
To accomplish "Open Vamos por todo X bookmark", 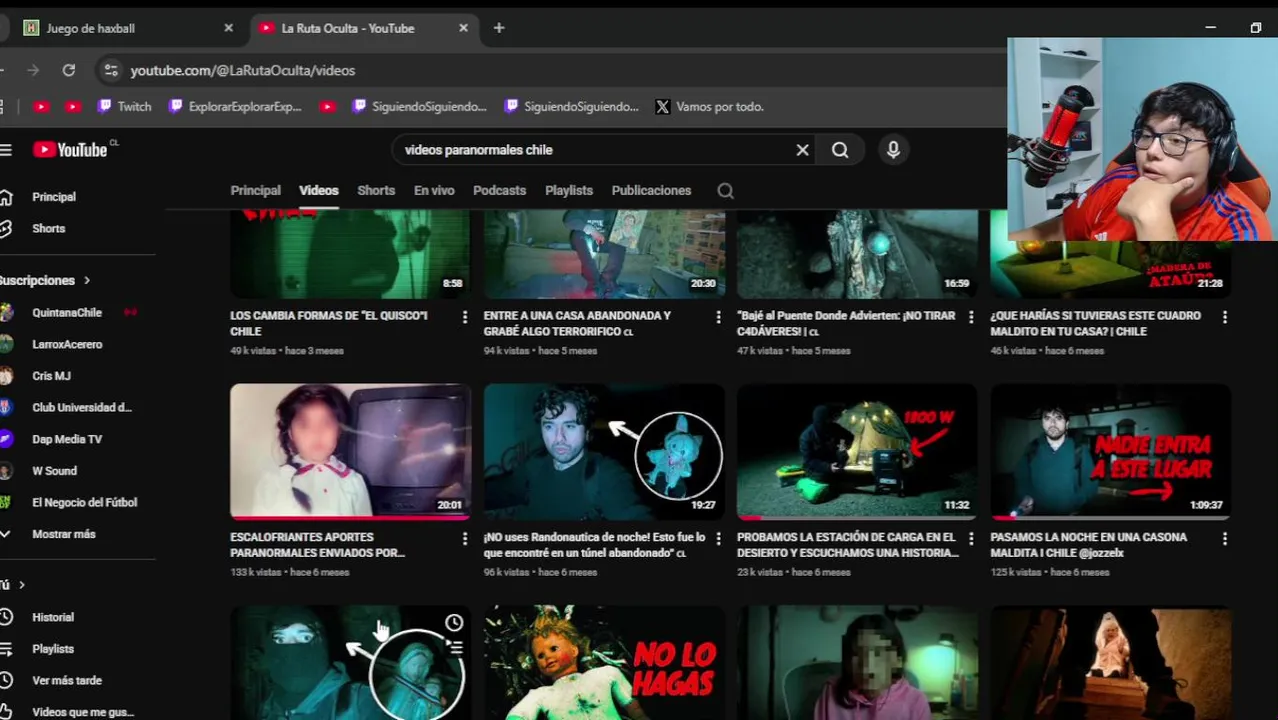I will (x=710, y=106).
